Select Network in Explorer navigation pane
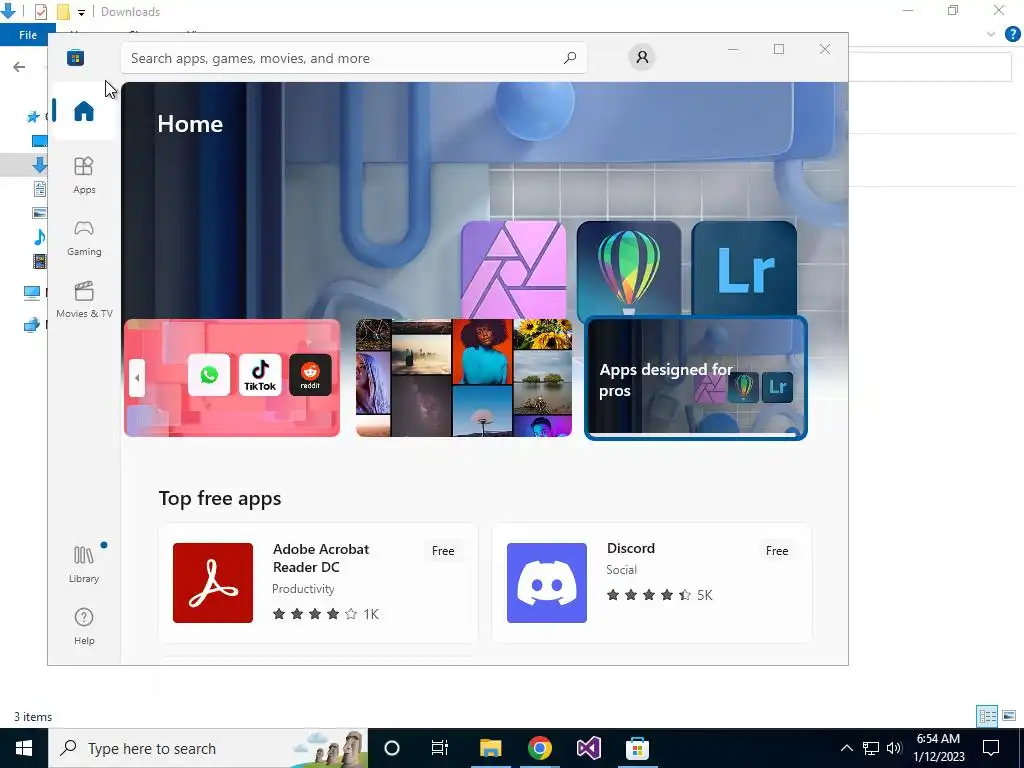The height and width of the screenshot is (768, 1024). [32, 325]
